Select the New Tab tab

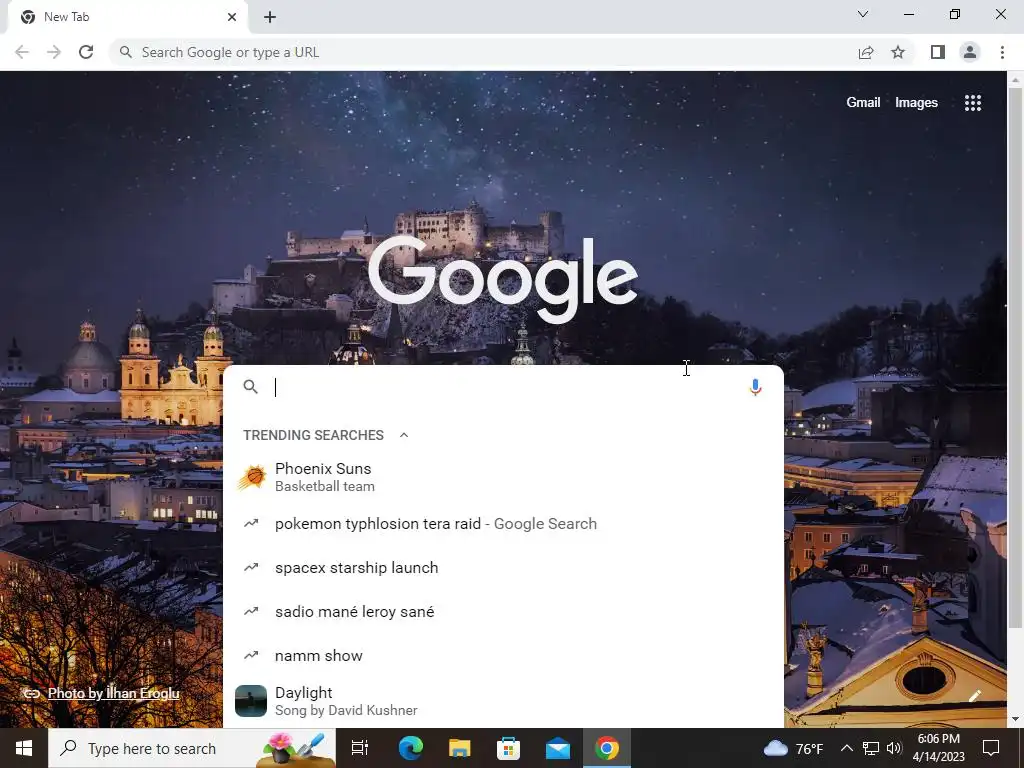pyautogui.click(x=127, y=17)
